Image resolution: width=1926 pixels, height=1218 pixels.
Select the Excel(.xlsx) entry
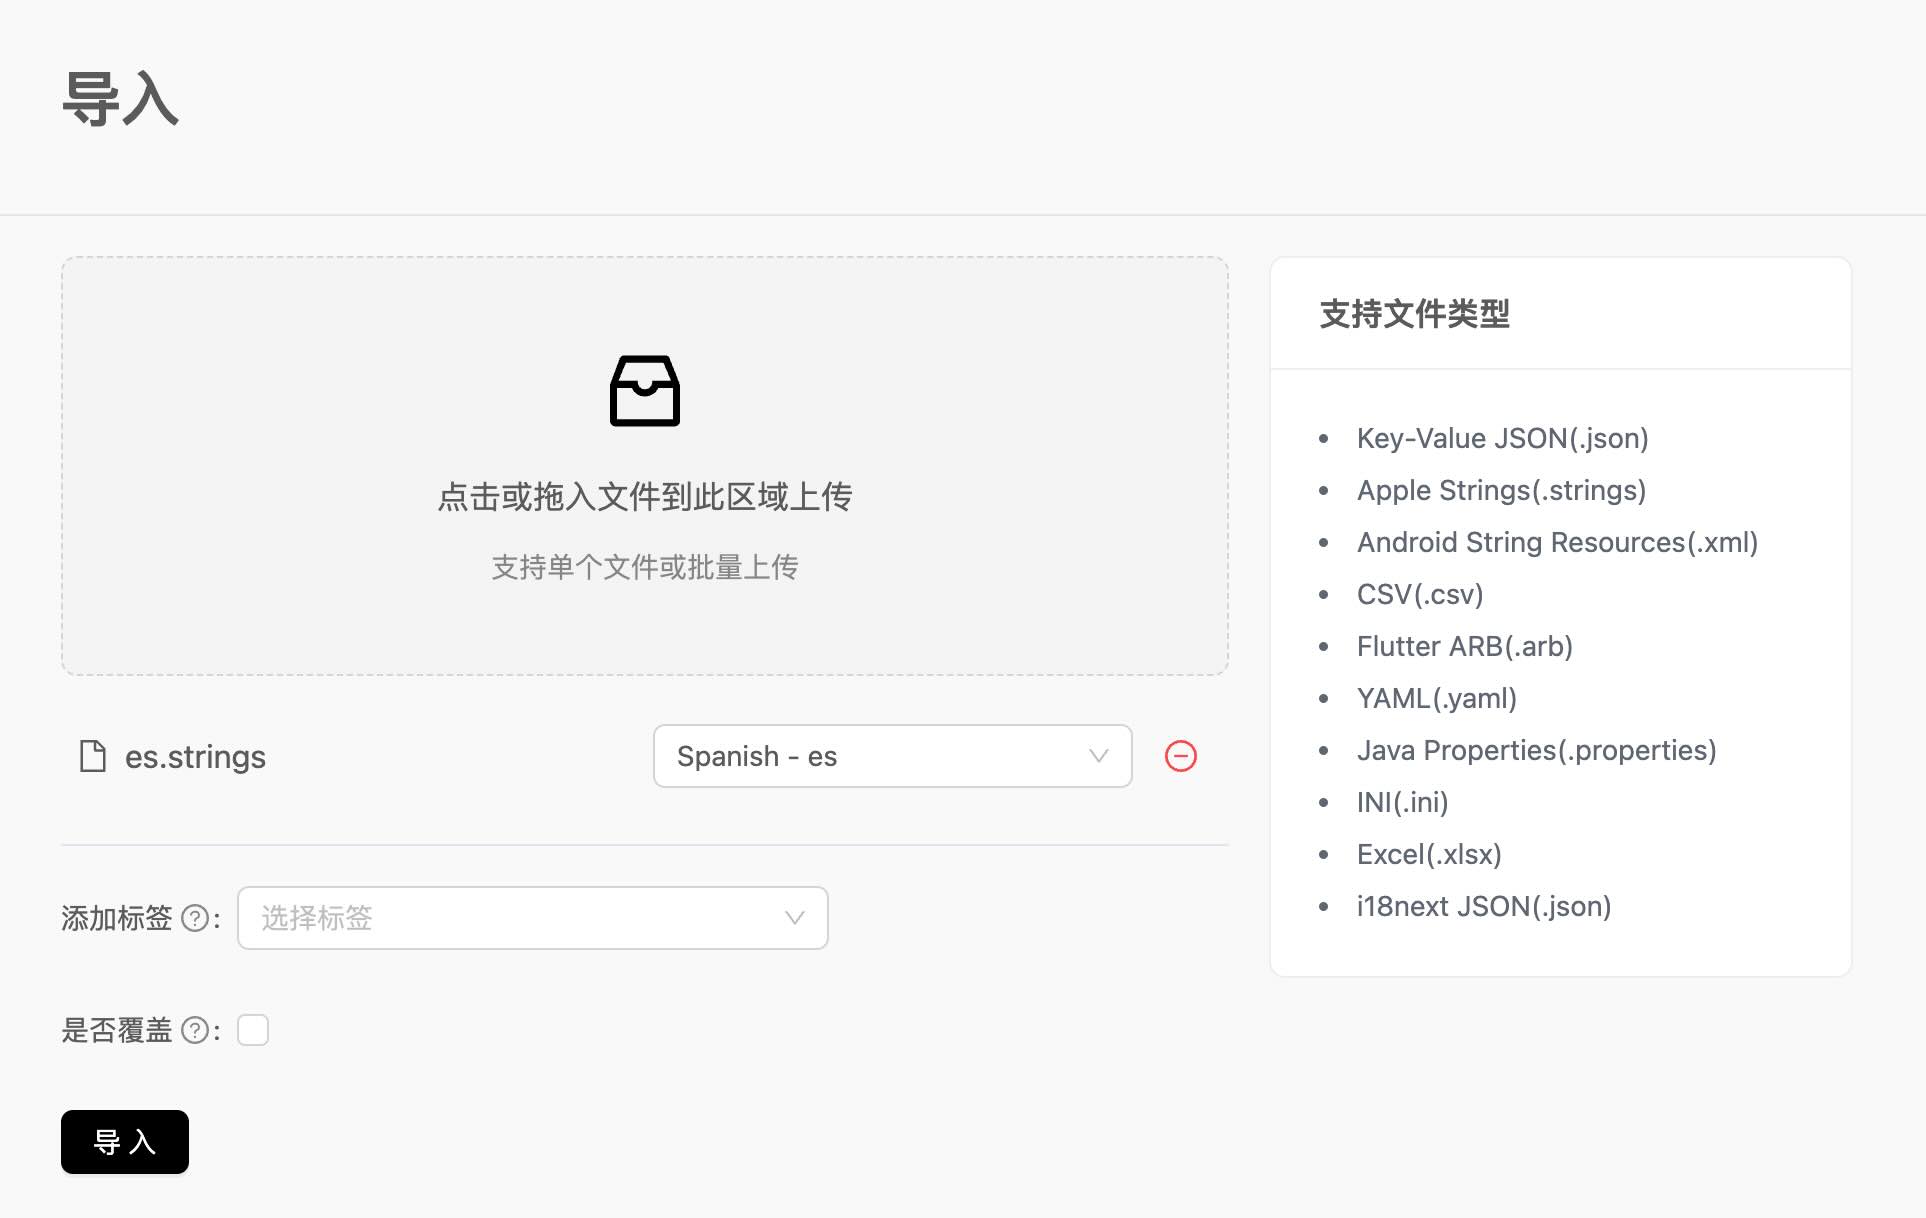[1428, 854]
